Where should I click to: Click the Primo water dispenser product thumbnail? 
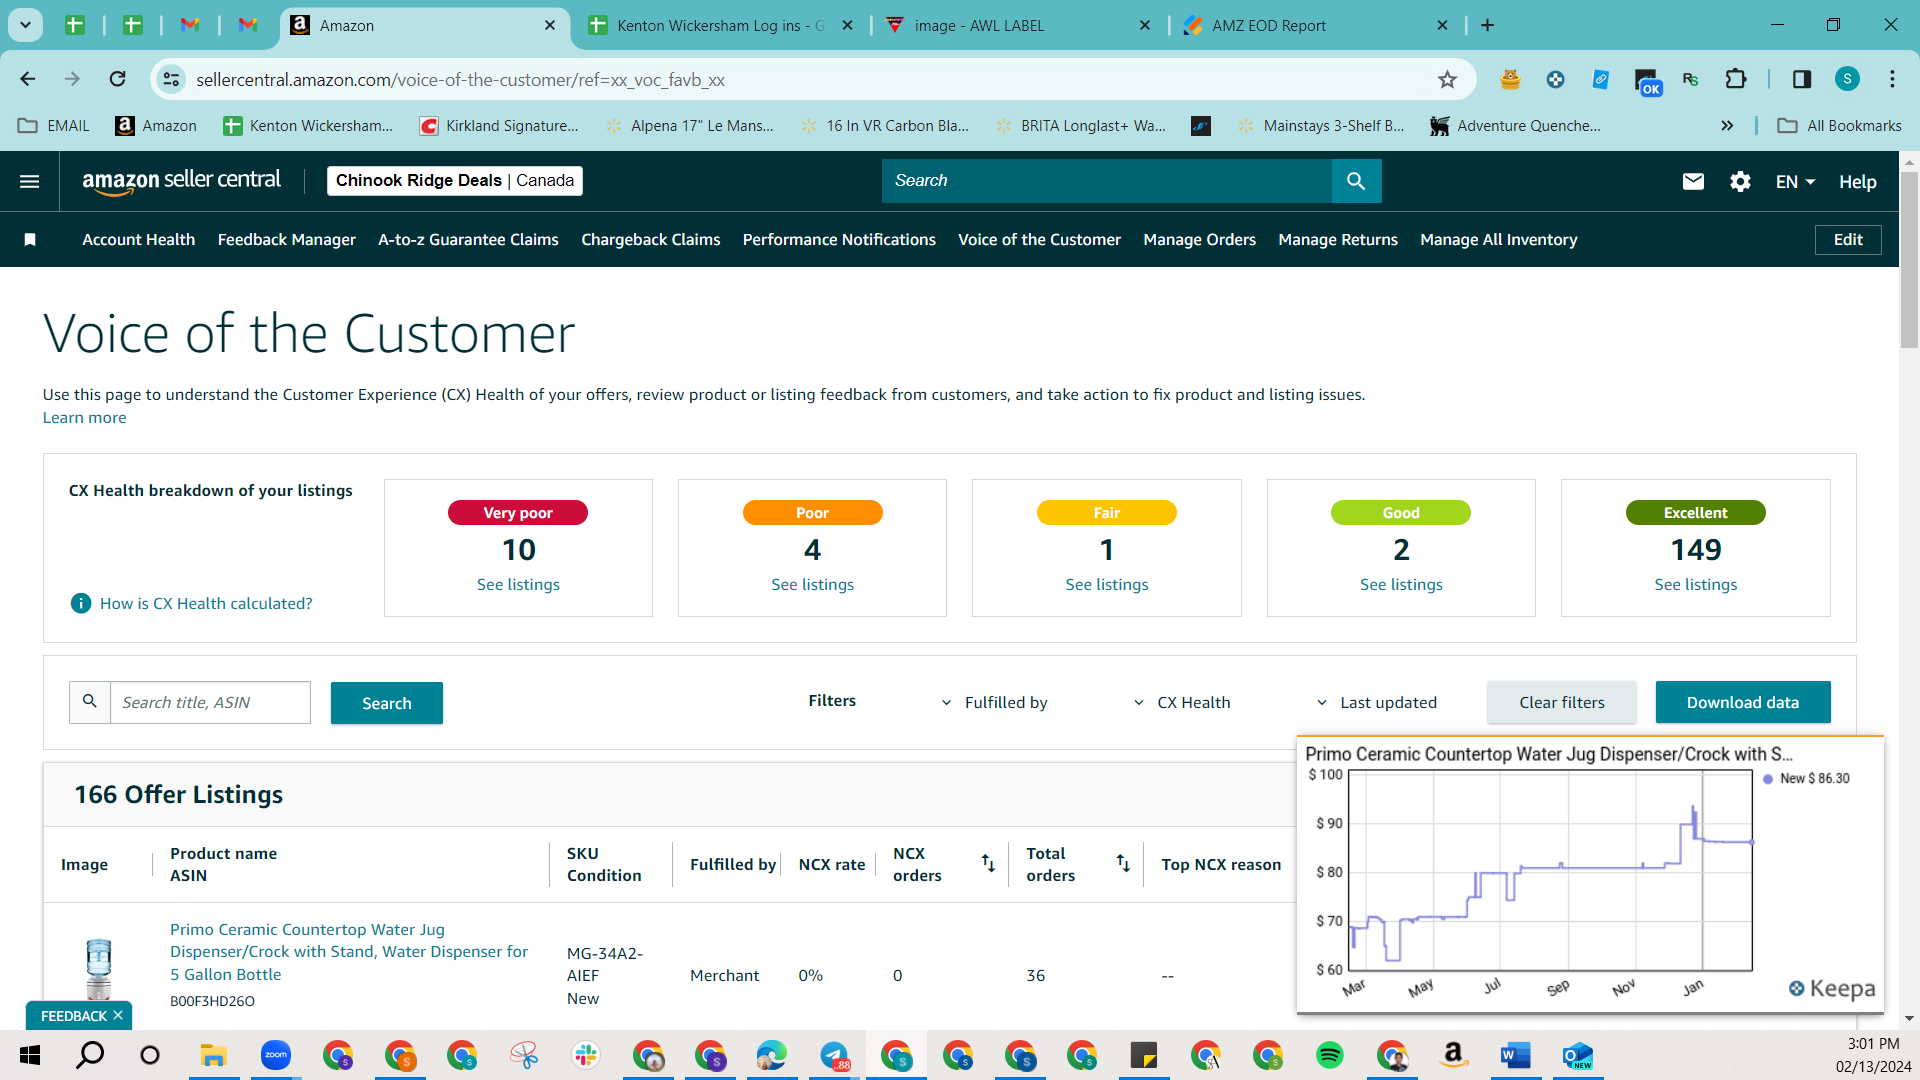pos(98,968)
